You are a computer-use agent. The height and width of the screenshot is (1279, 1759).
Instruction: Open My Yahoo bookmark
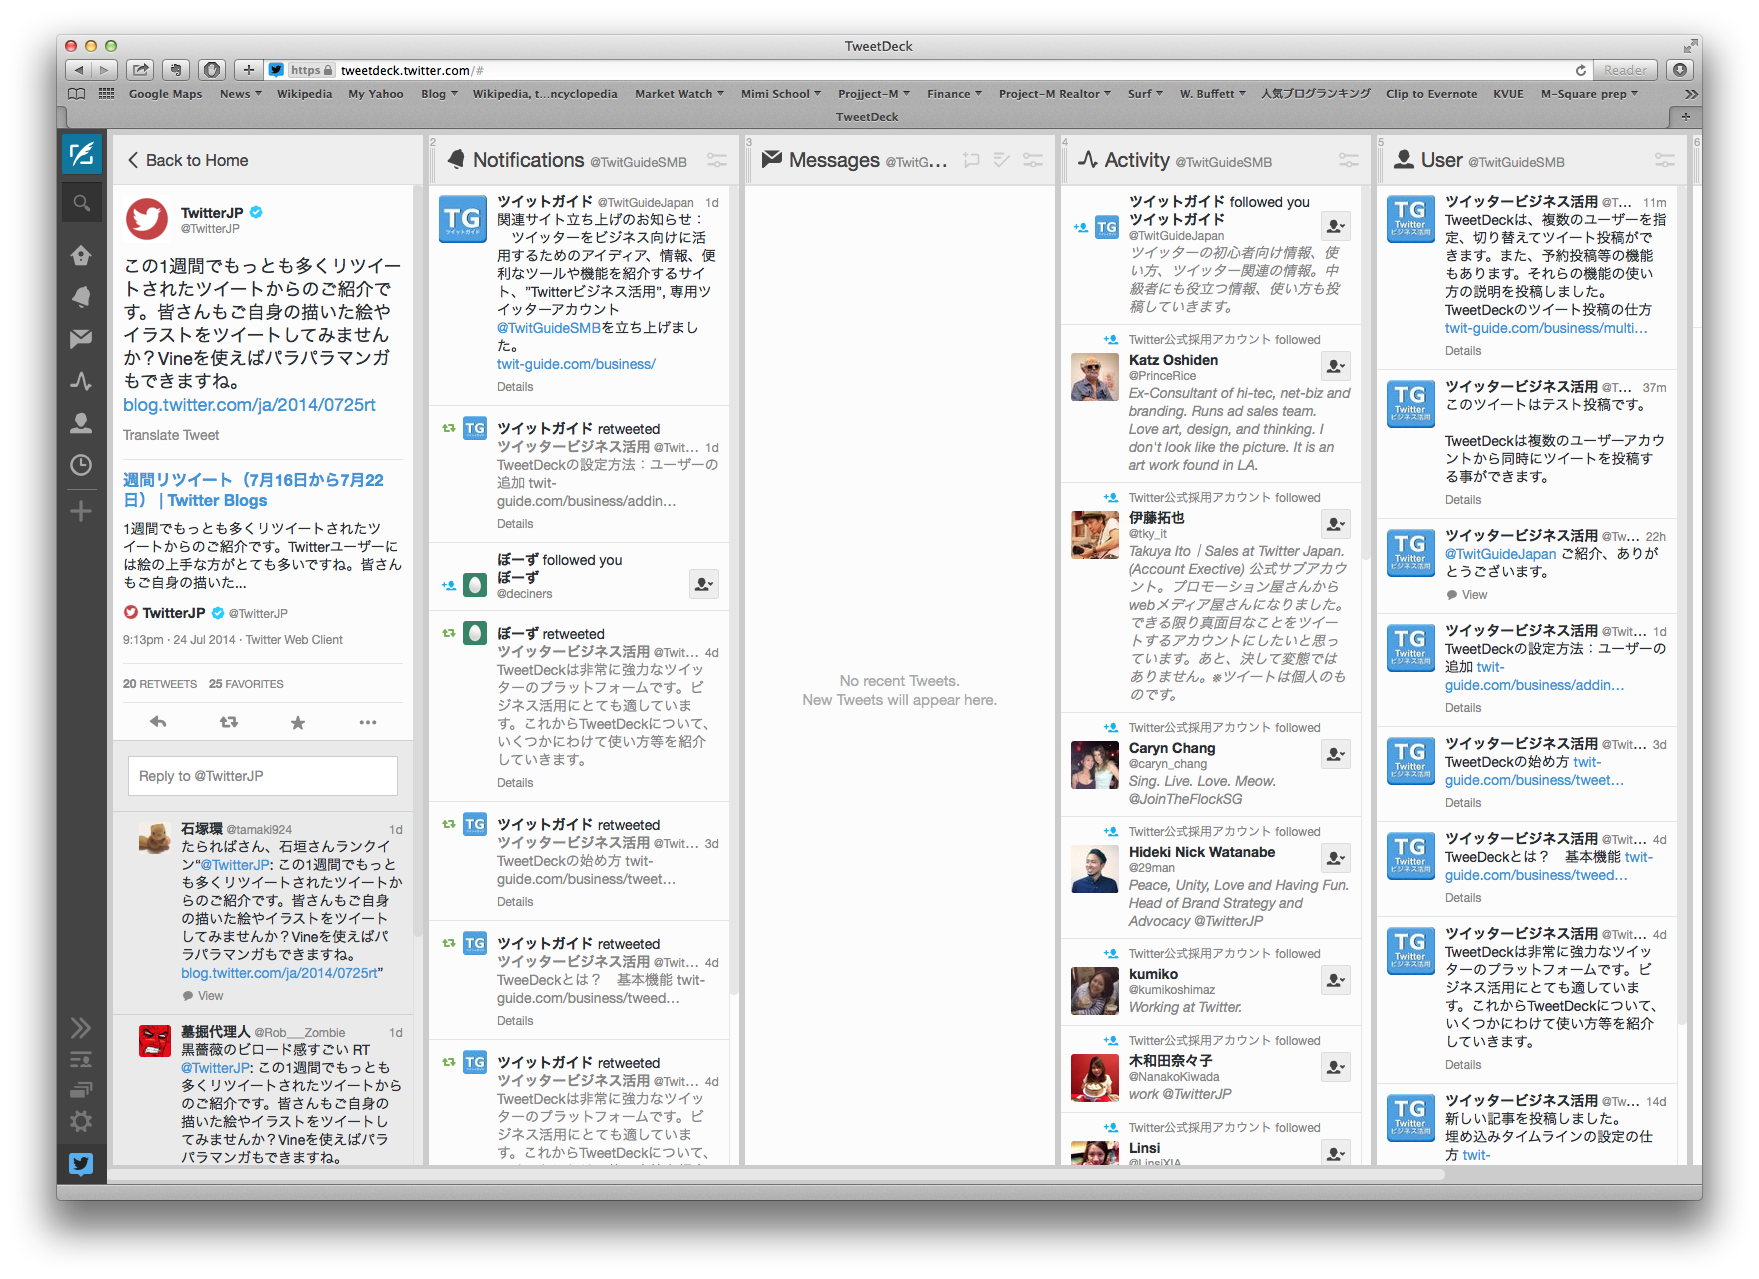(375, 94)
